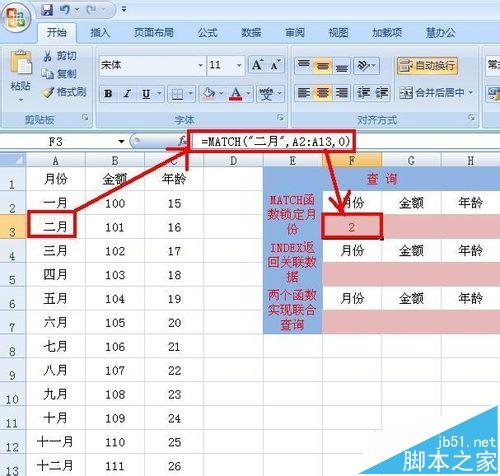Open the Customize Quick Access Toolbar arrow
The height and width of the screenshot is (476, 500).
124,10
